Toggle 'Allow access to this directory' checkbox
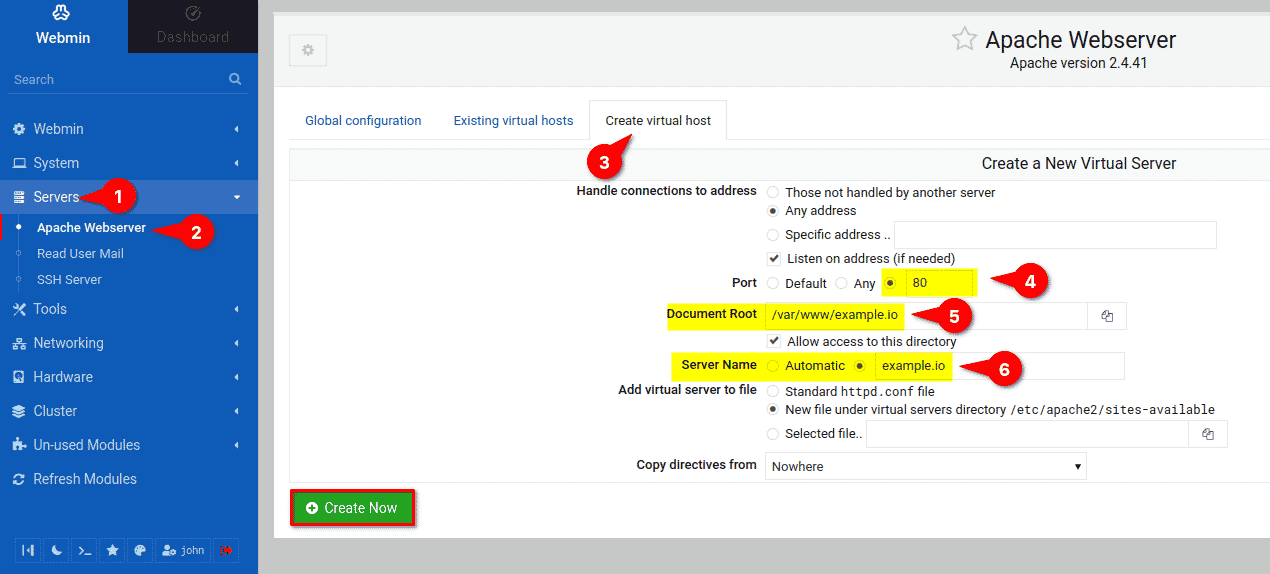 click(774, 341)
